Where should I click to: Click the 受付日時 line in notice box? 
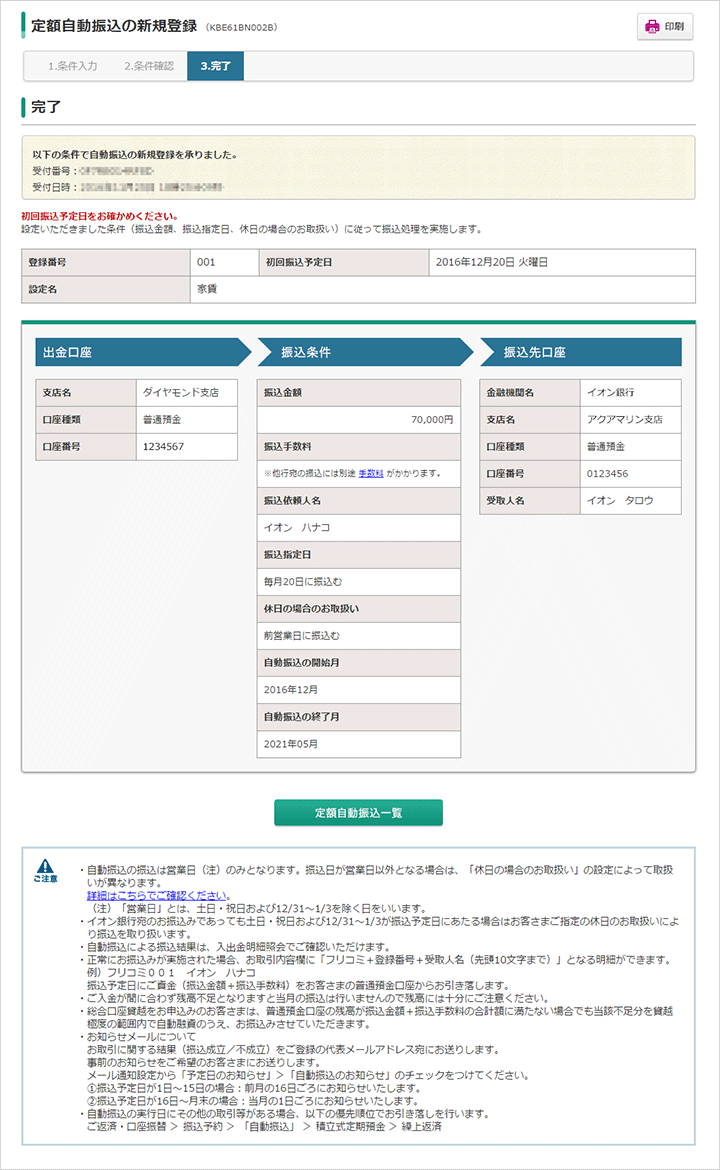coord(128,187)
